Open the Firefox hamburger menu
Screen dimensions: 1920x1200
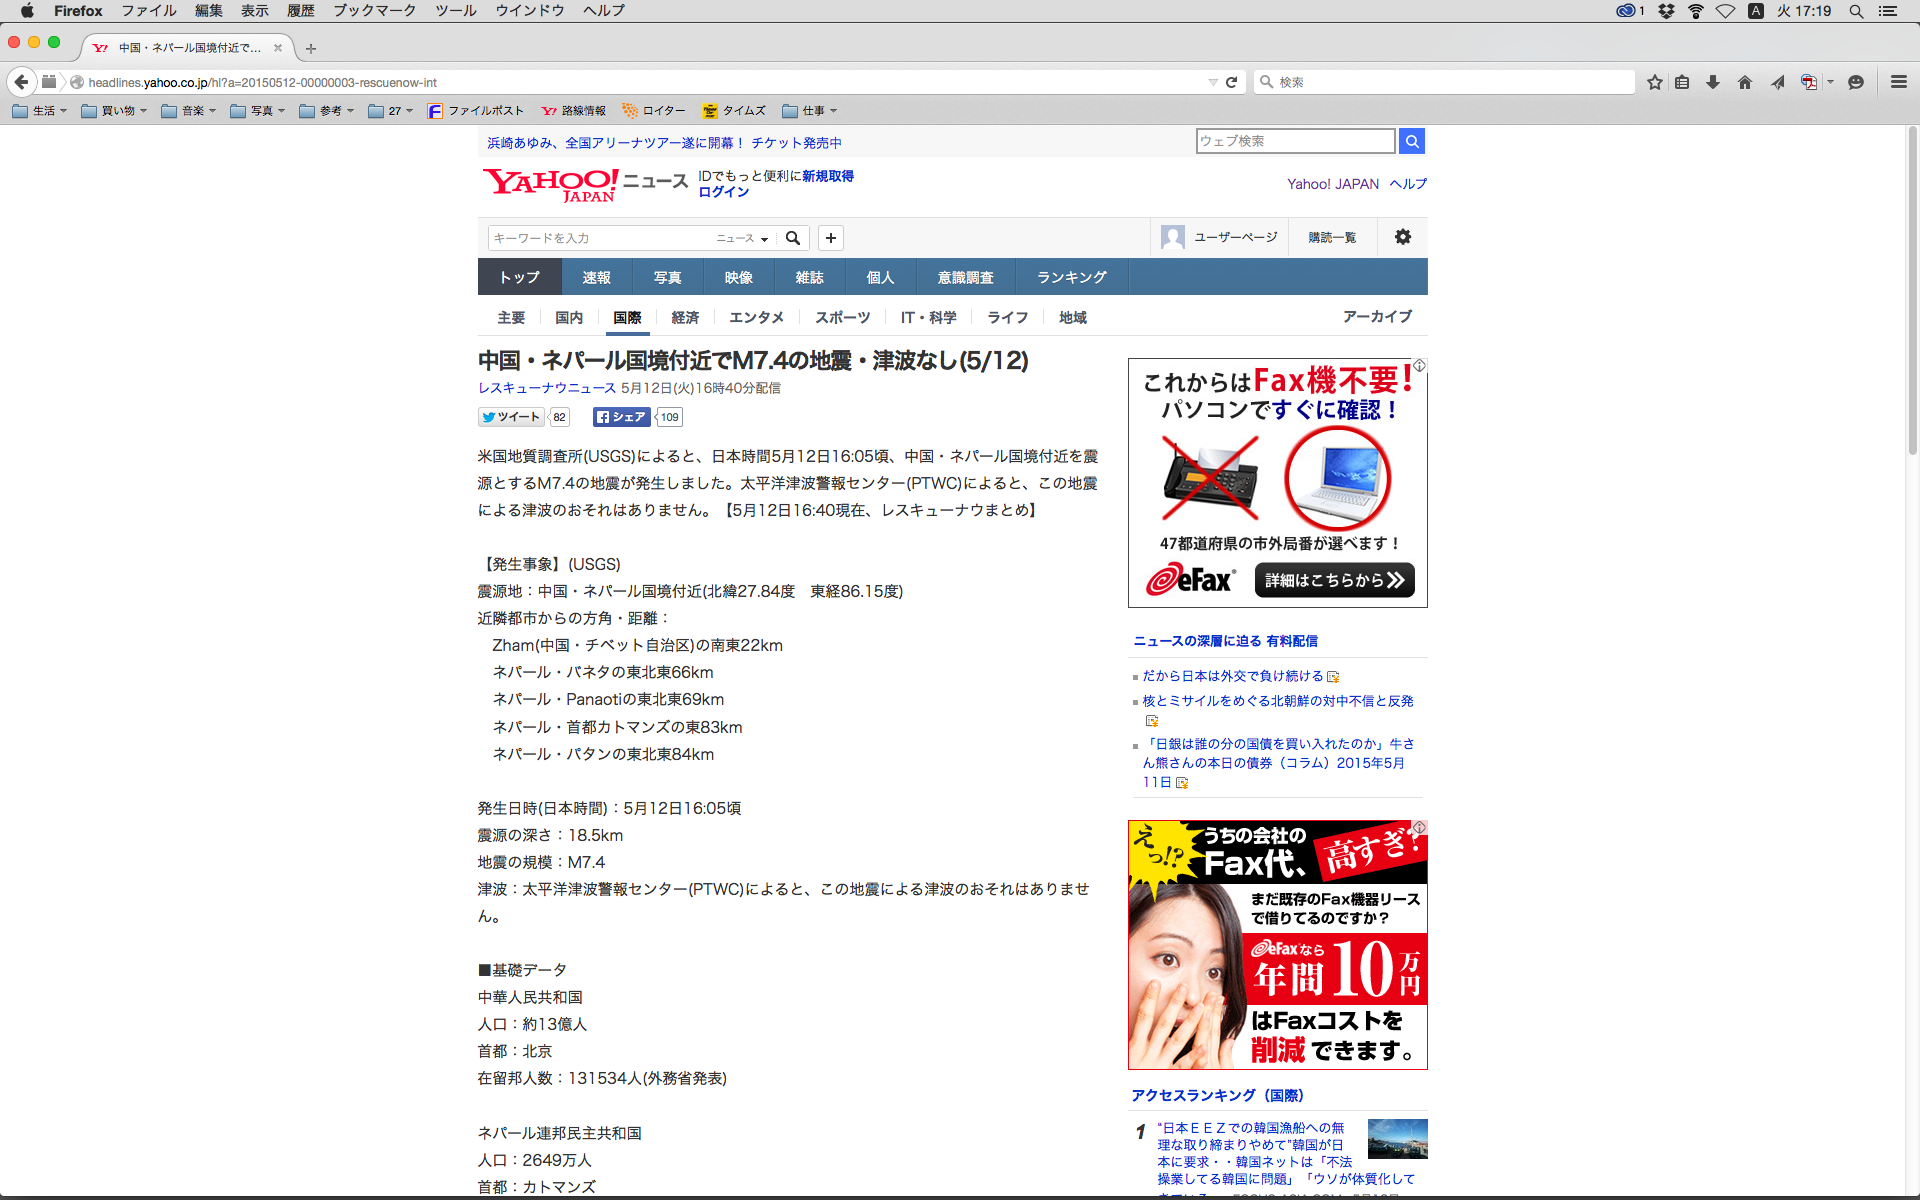pyautogui.click(x=1899, y=82)
